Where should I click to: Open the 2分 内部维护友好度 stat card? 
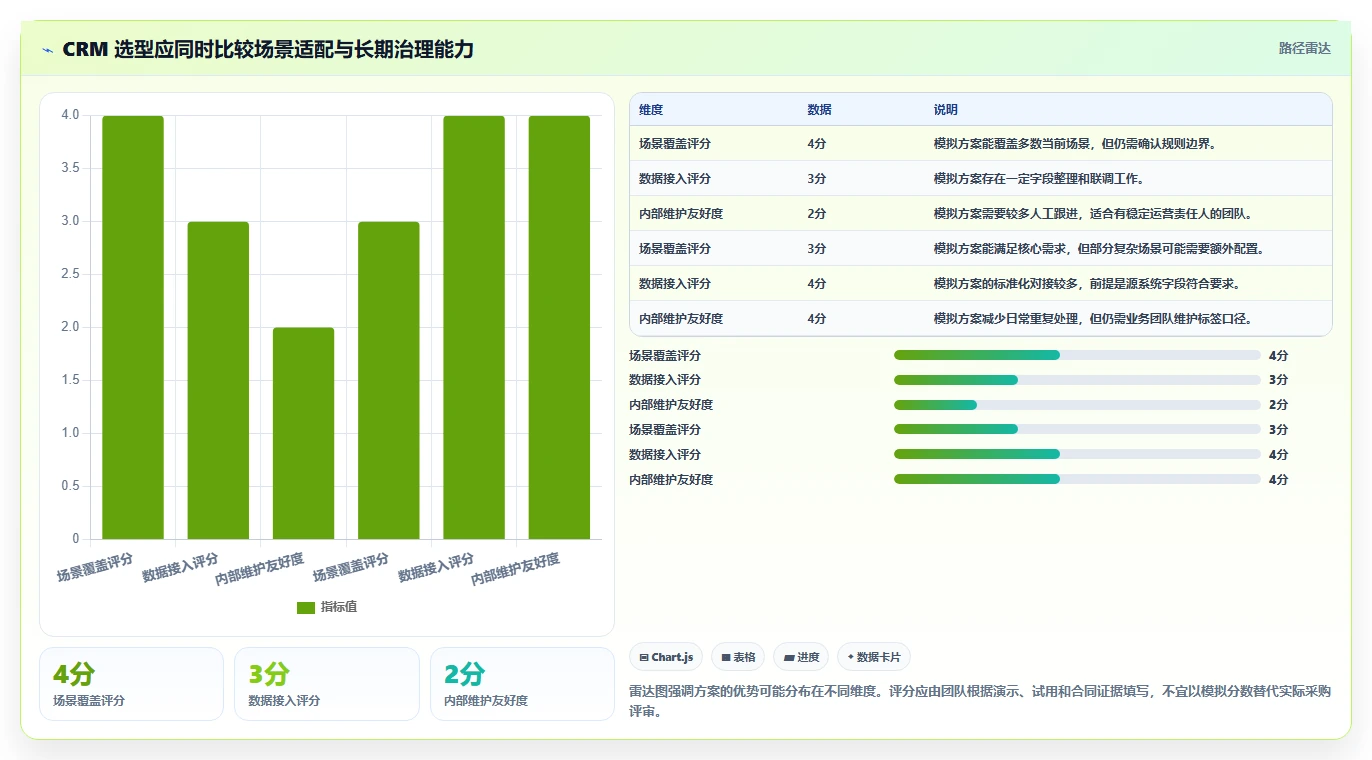(522, 684)
